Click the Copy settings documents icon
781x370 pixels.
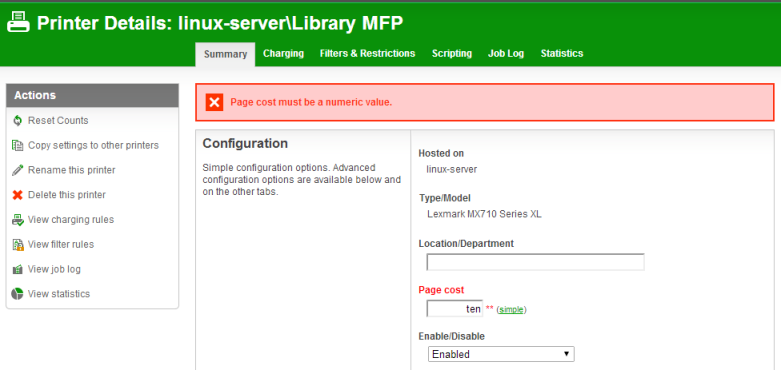pyautogui.click(x=17, y=145)
